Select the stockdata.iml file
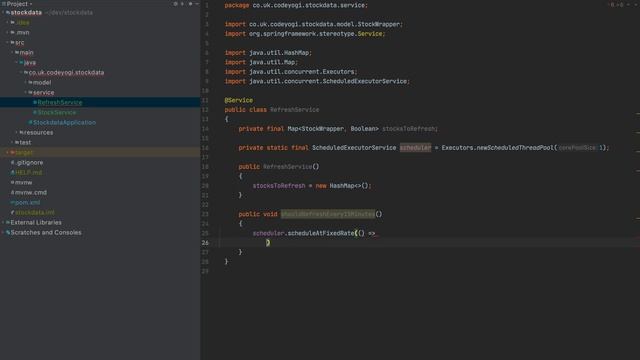 (35, 212)
